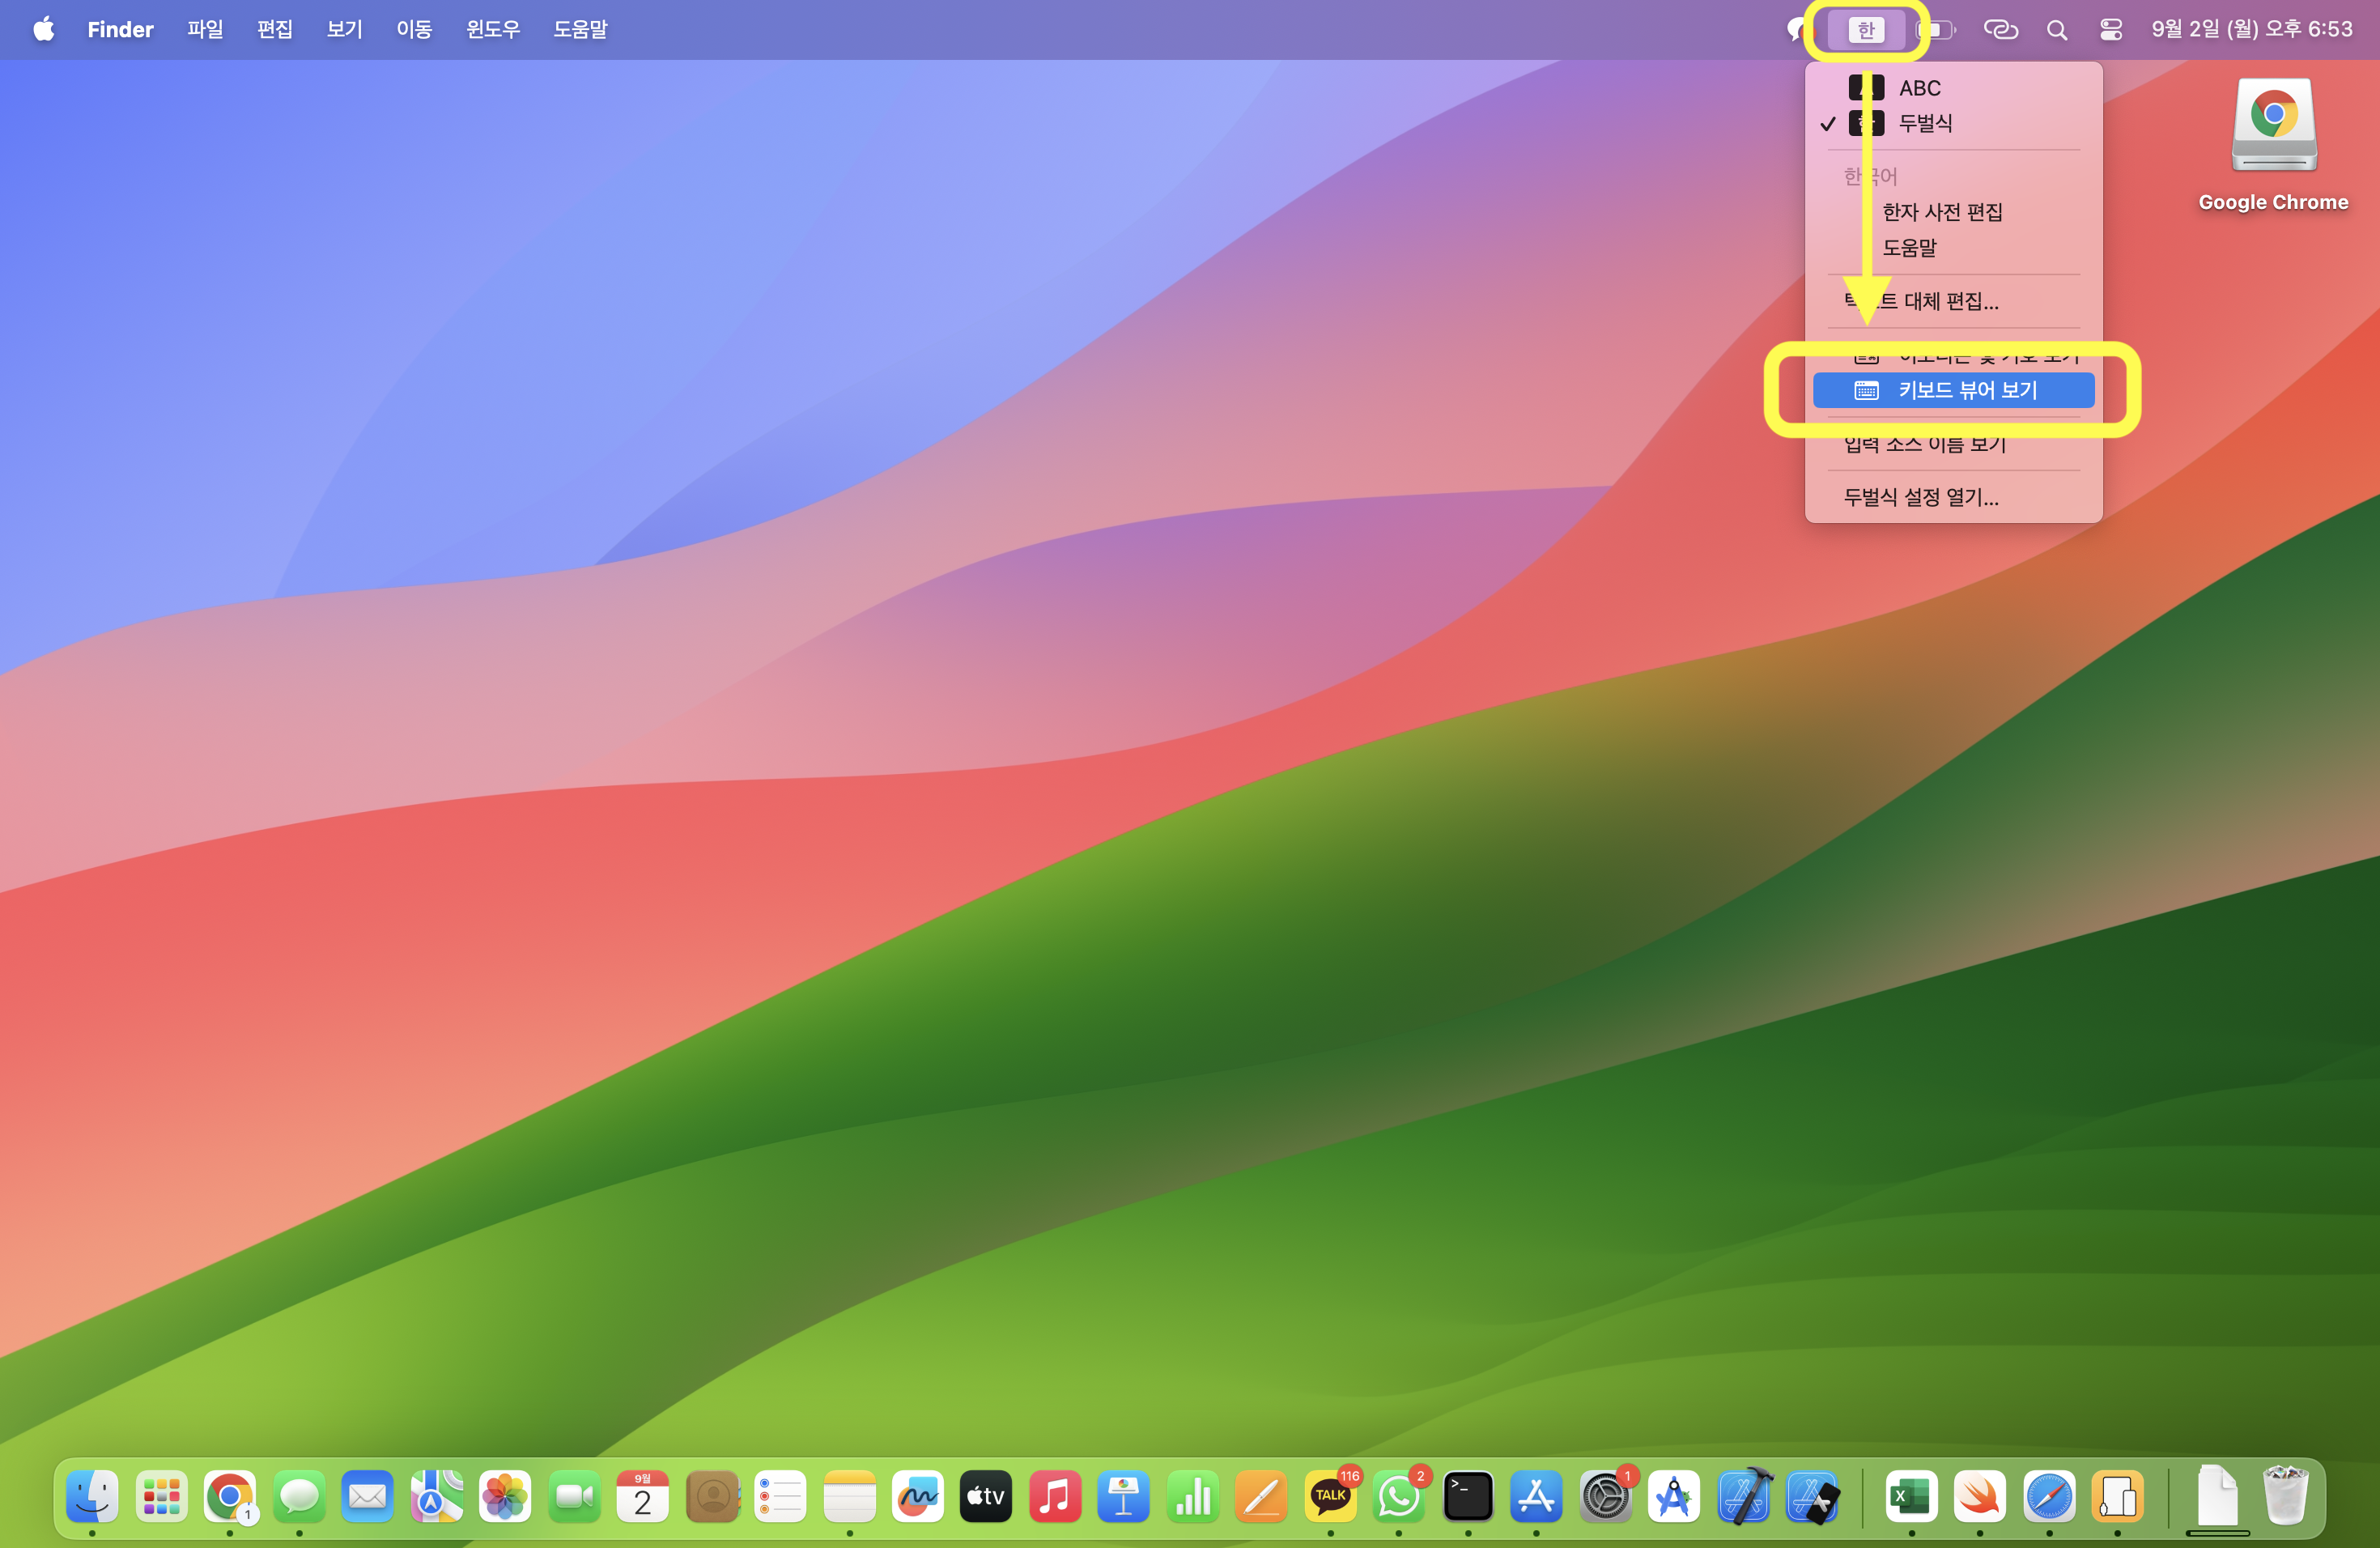
Task: Toggle 입력 소스 이름 보기 option
Action: point(1924,444)
